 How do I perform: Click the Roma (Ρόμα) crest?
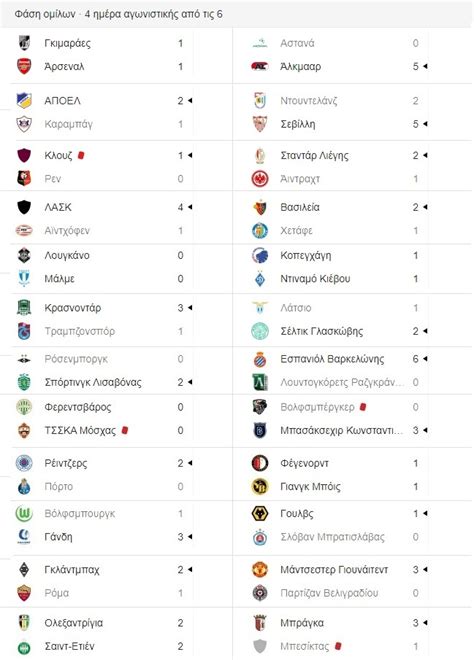pyautogui.click(x=24, y=593)
